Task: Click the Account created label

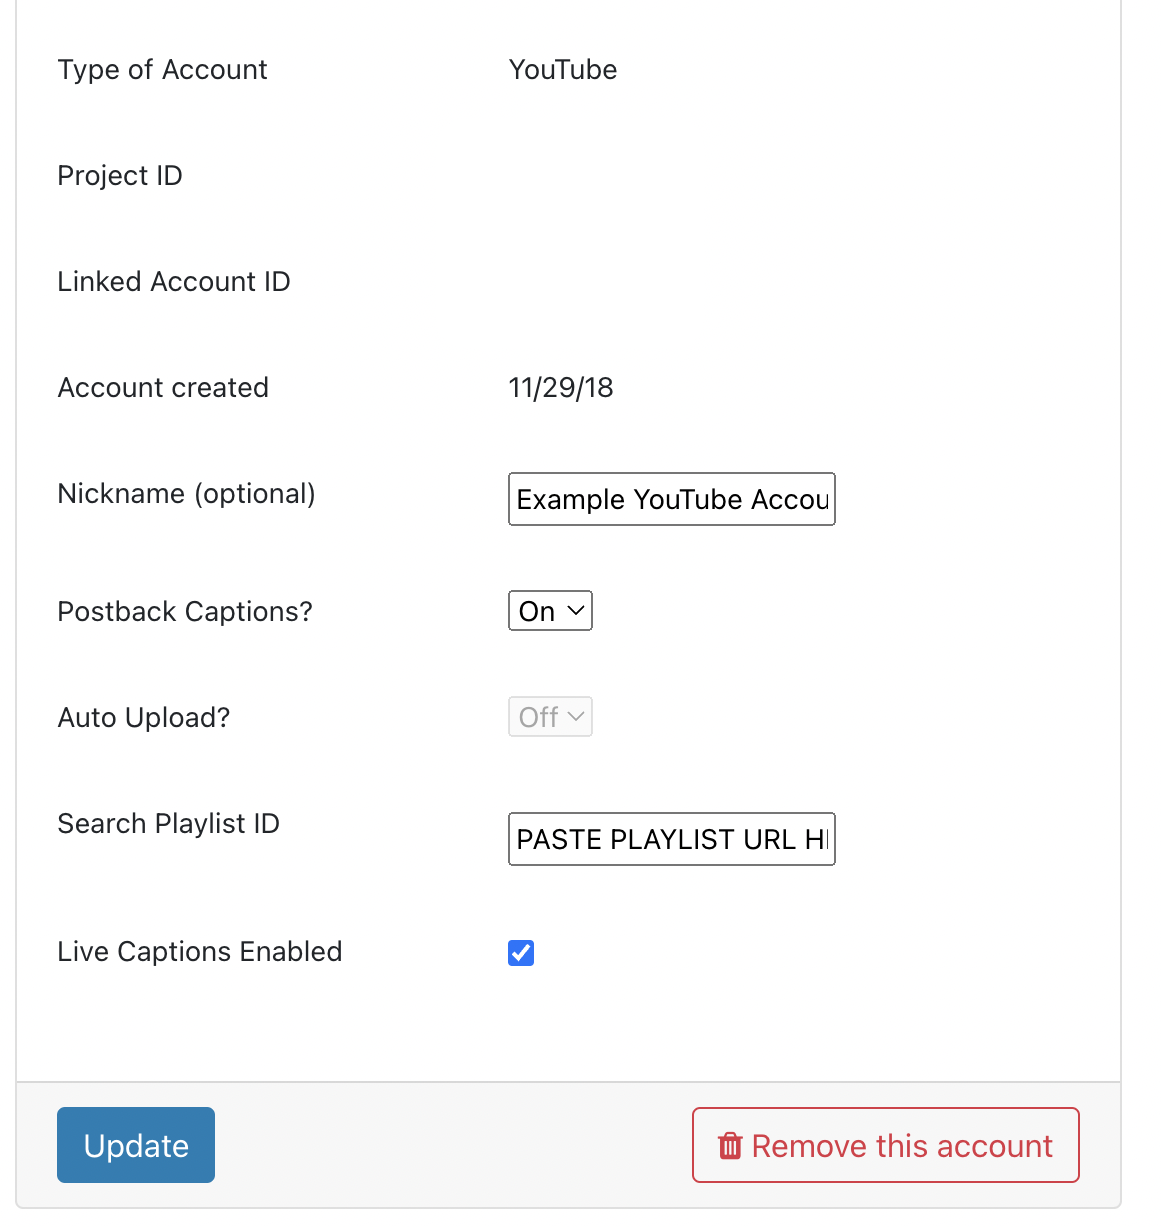Action: 163,387
